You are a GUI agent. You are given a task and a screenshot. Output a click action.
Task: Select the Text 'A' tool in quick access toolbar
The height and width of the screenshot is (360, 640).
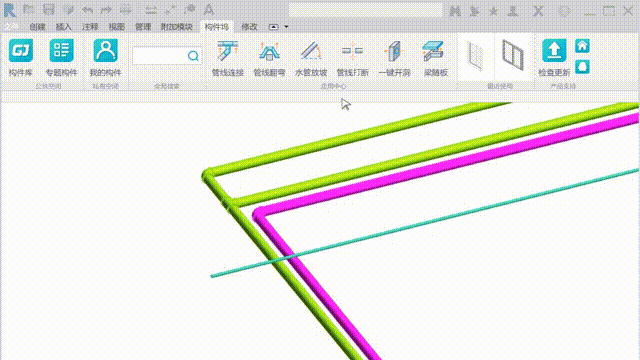coord(209,10)
